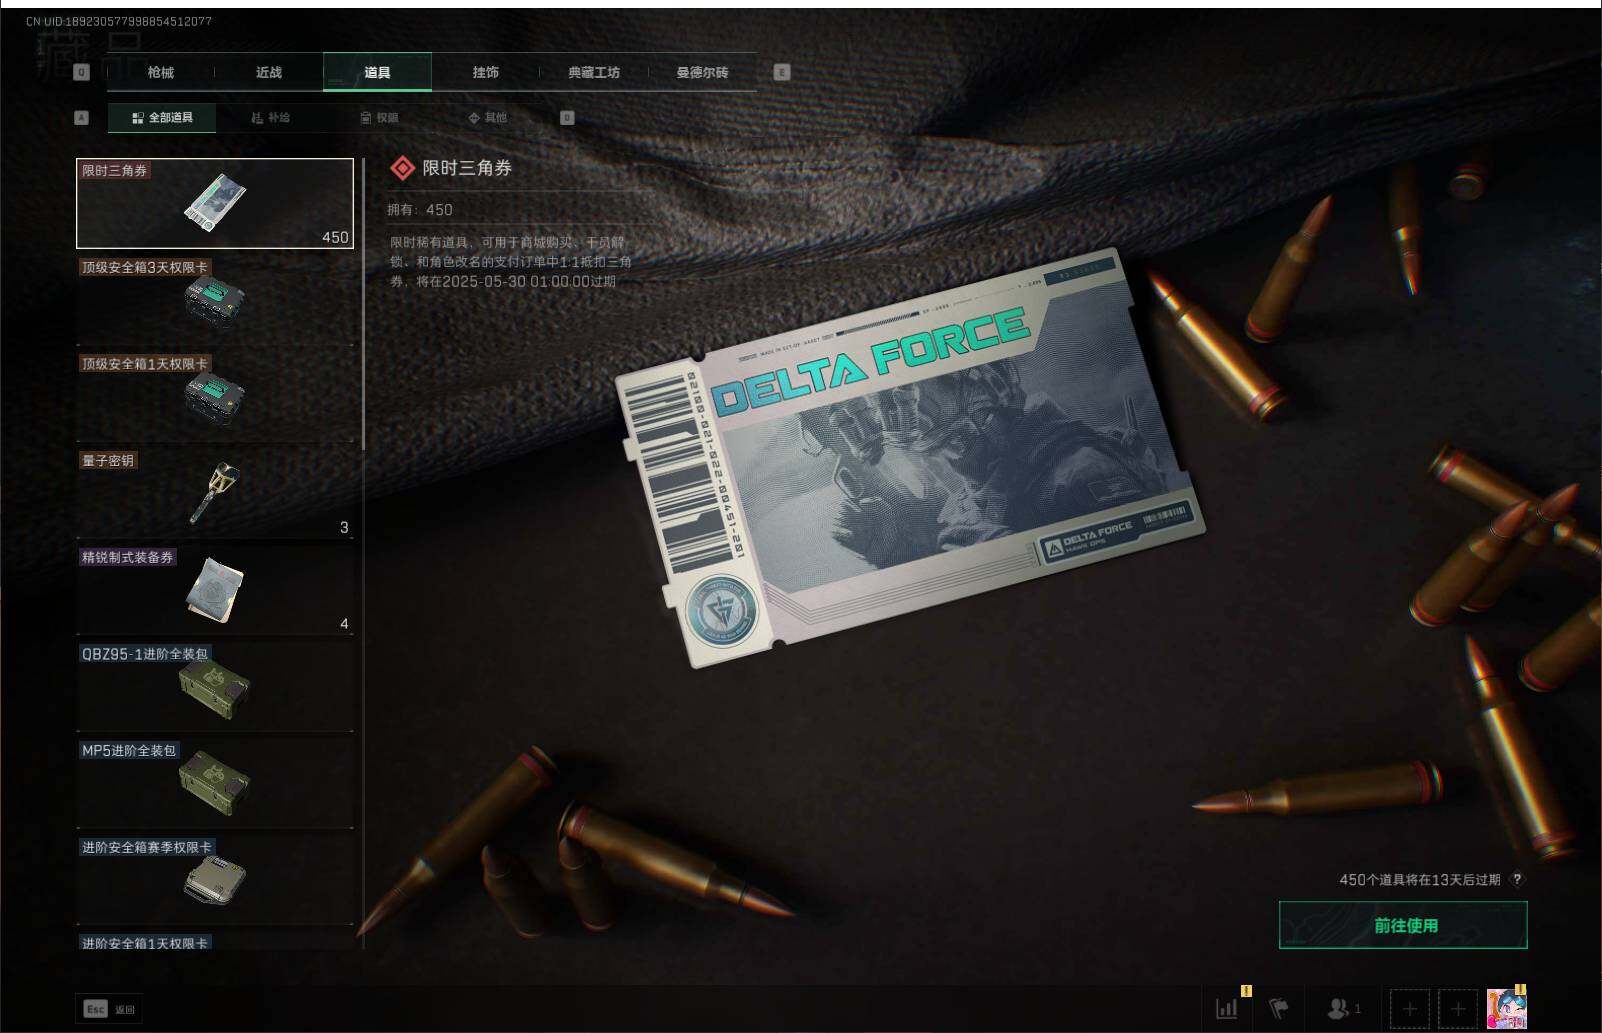Select the 顶级安全箱1天权限卡 item
This screenshot has width=1602, height=1033.
point(215,397)
